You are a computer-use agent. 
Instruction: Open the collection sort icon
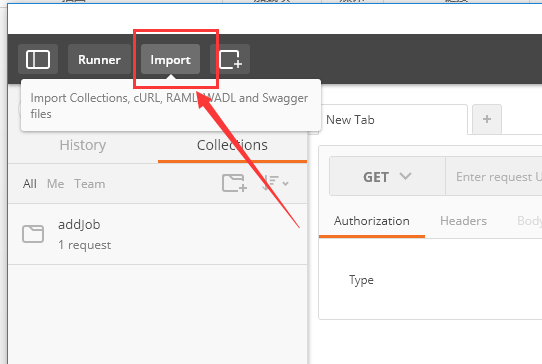270,183
